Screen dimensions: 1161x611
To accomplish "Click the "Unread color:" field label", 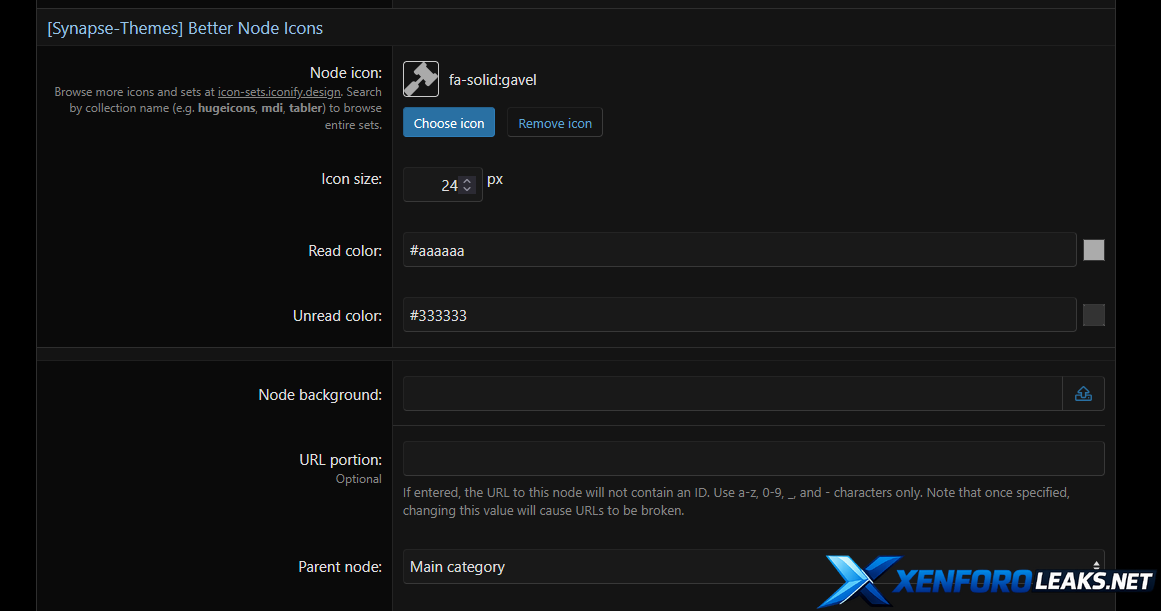I will [337, 316].
